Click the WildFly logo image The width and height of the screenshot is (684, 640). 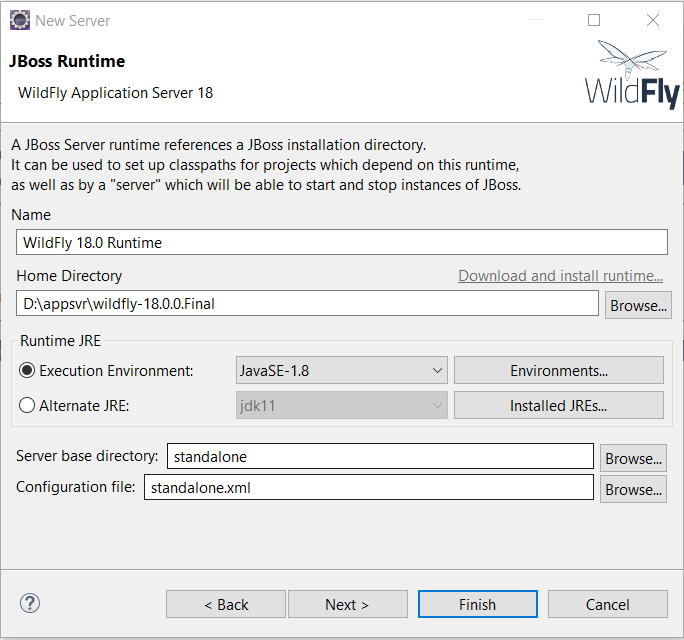(632, 75)
